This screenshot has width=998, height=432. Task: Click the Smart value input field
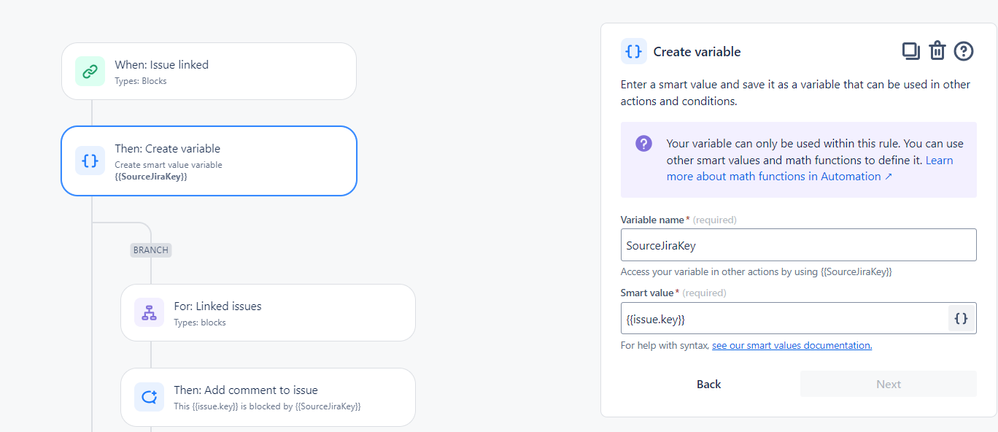[x=784, y=319]
